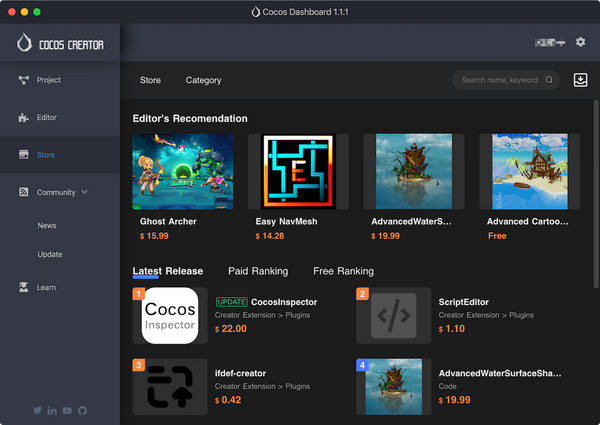
Task: Switch to the Category tab
Action: [x=203, y=80]
